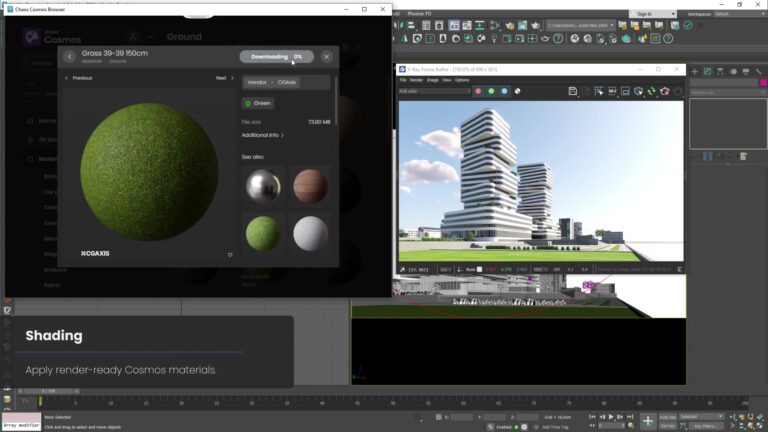768x432 pixels.
Task: Open View menu in V-Ray Frame Buffer
Action: 447,80
